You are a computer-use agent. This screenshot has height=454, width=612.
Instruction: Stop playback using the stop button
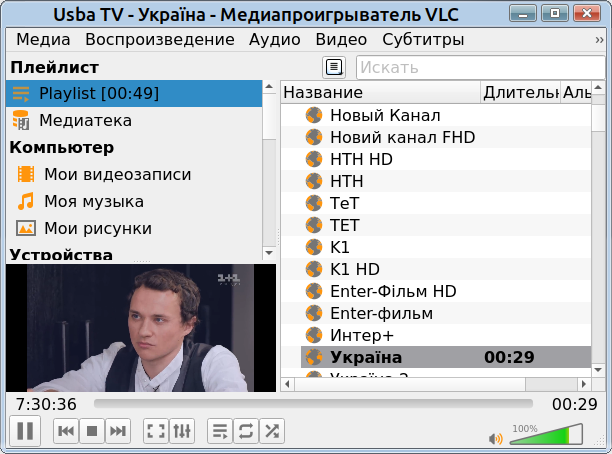(92, 431)
